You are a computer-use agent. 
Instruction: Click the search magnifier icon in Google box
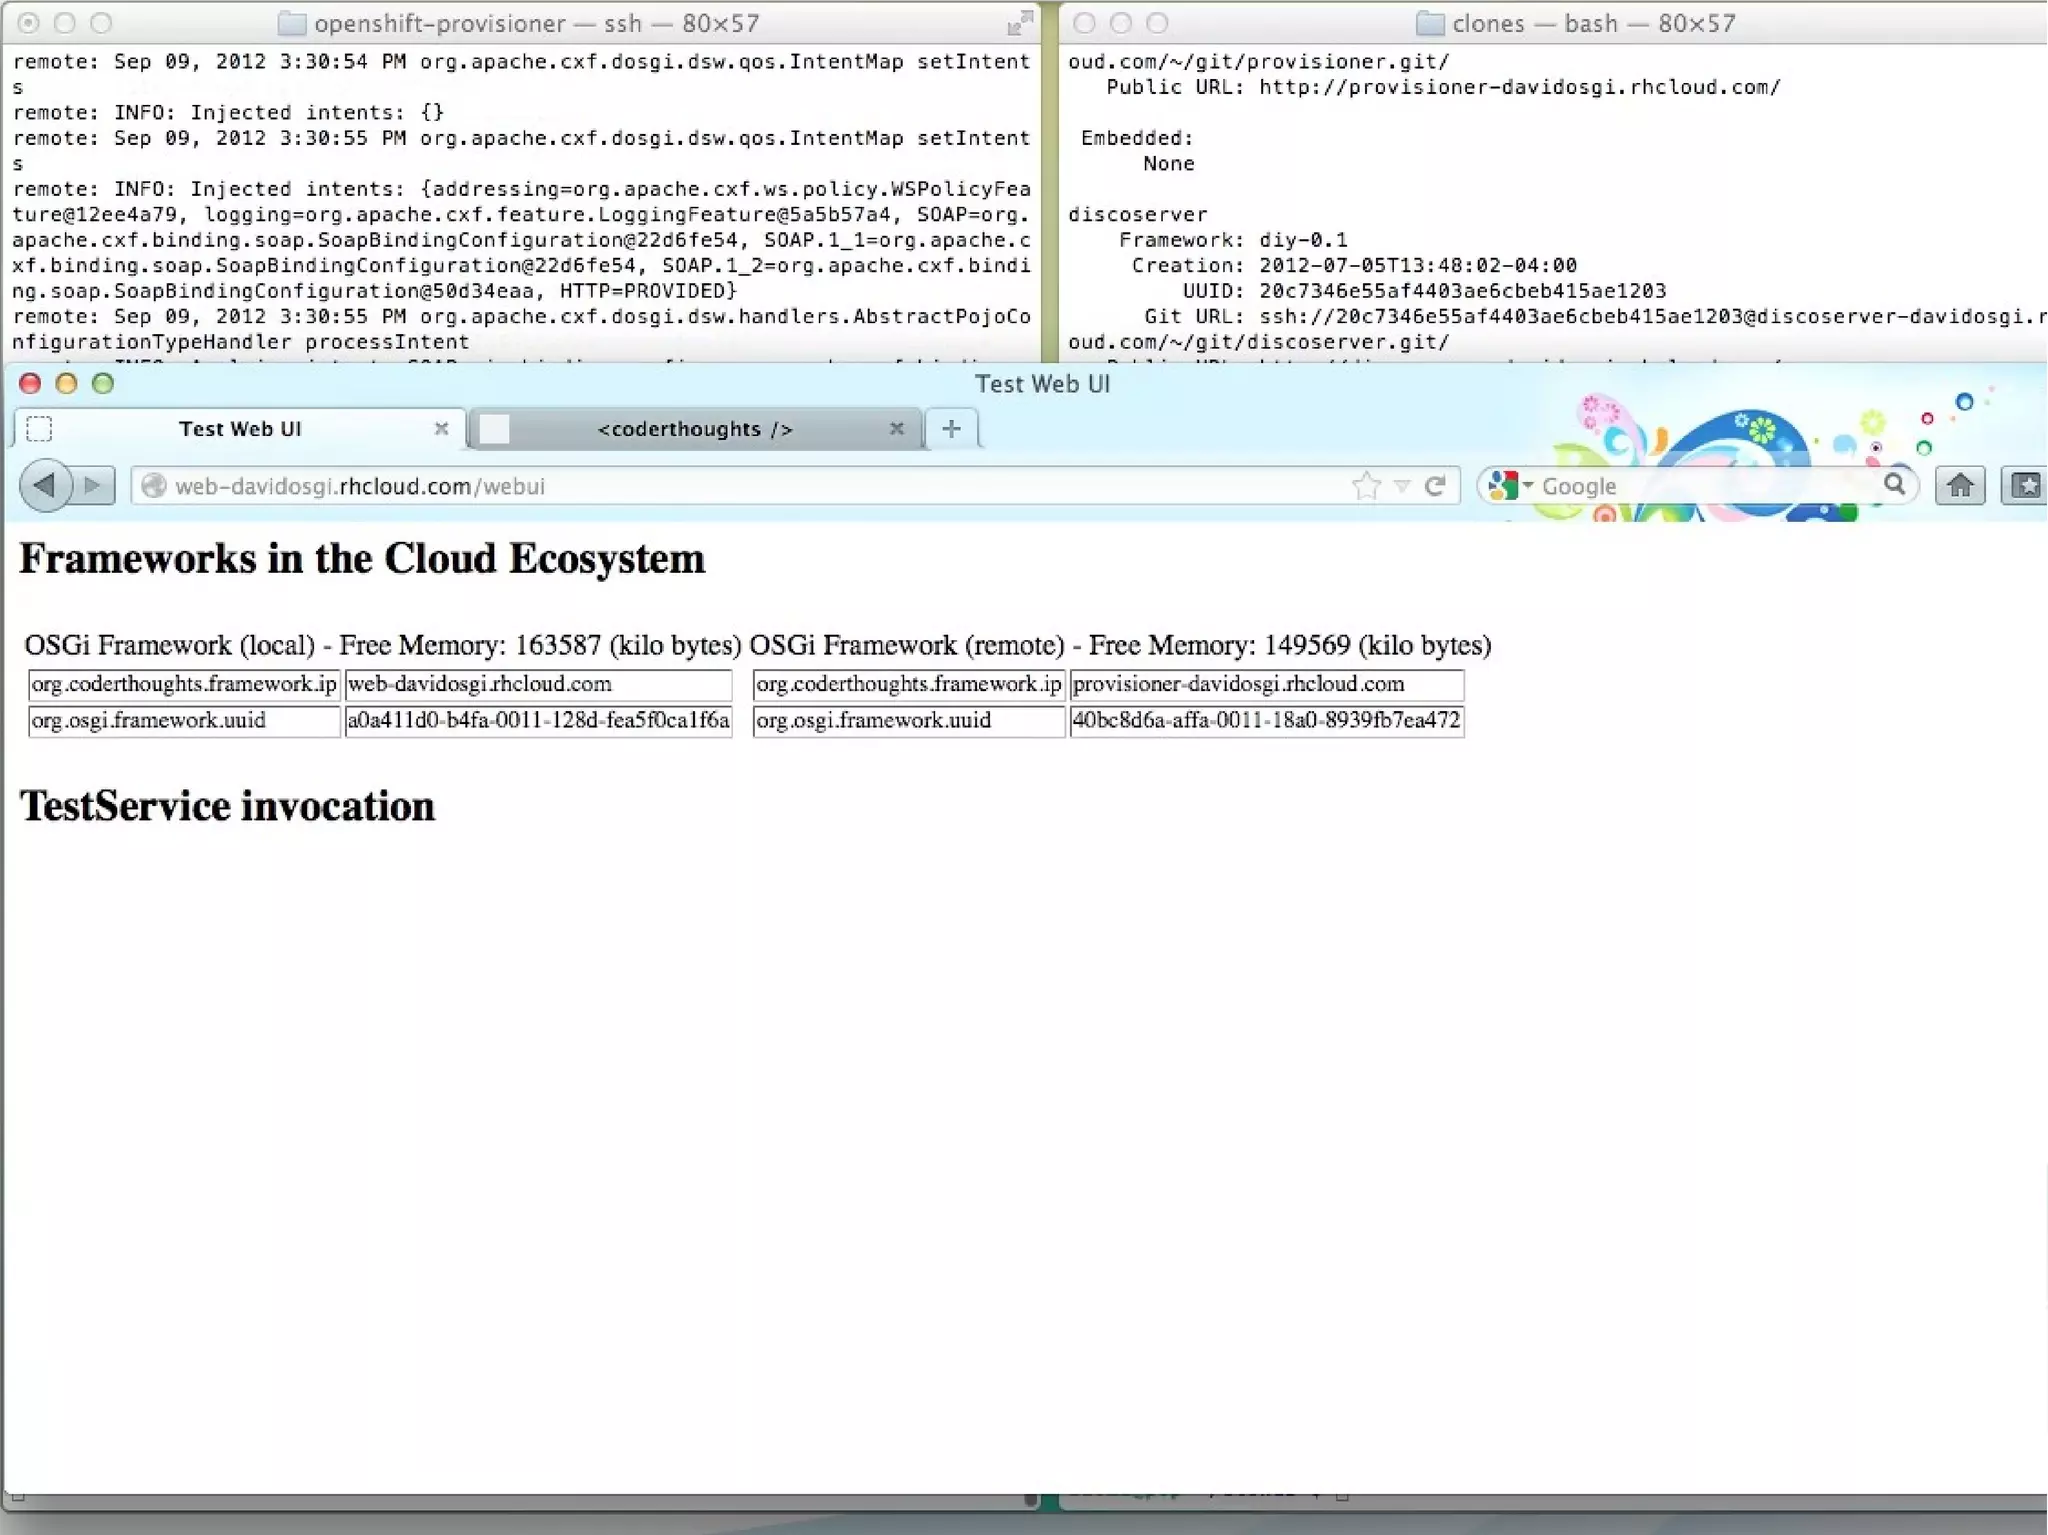tap(1894, 485)
